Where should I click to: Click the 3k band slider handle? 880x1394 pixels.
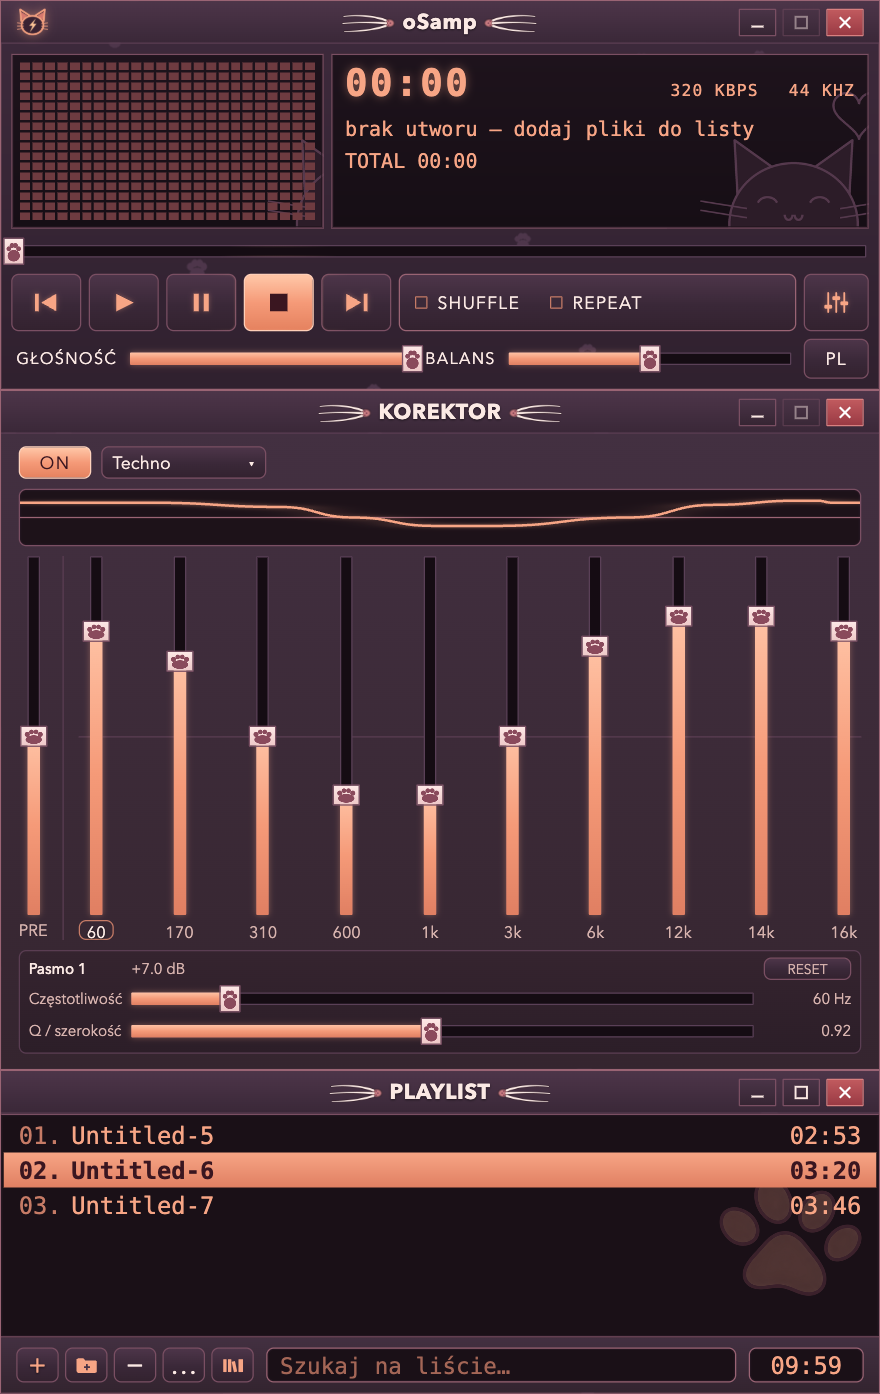tap(513, 736)
